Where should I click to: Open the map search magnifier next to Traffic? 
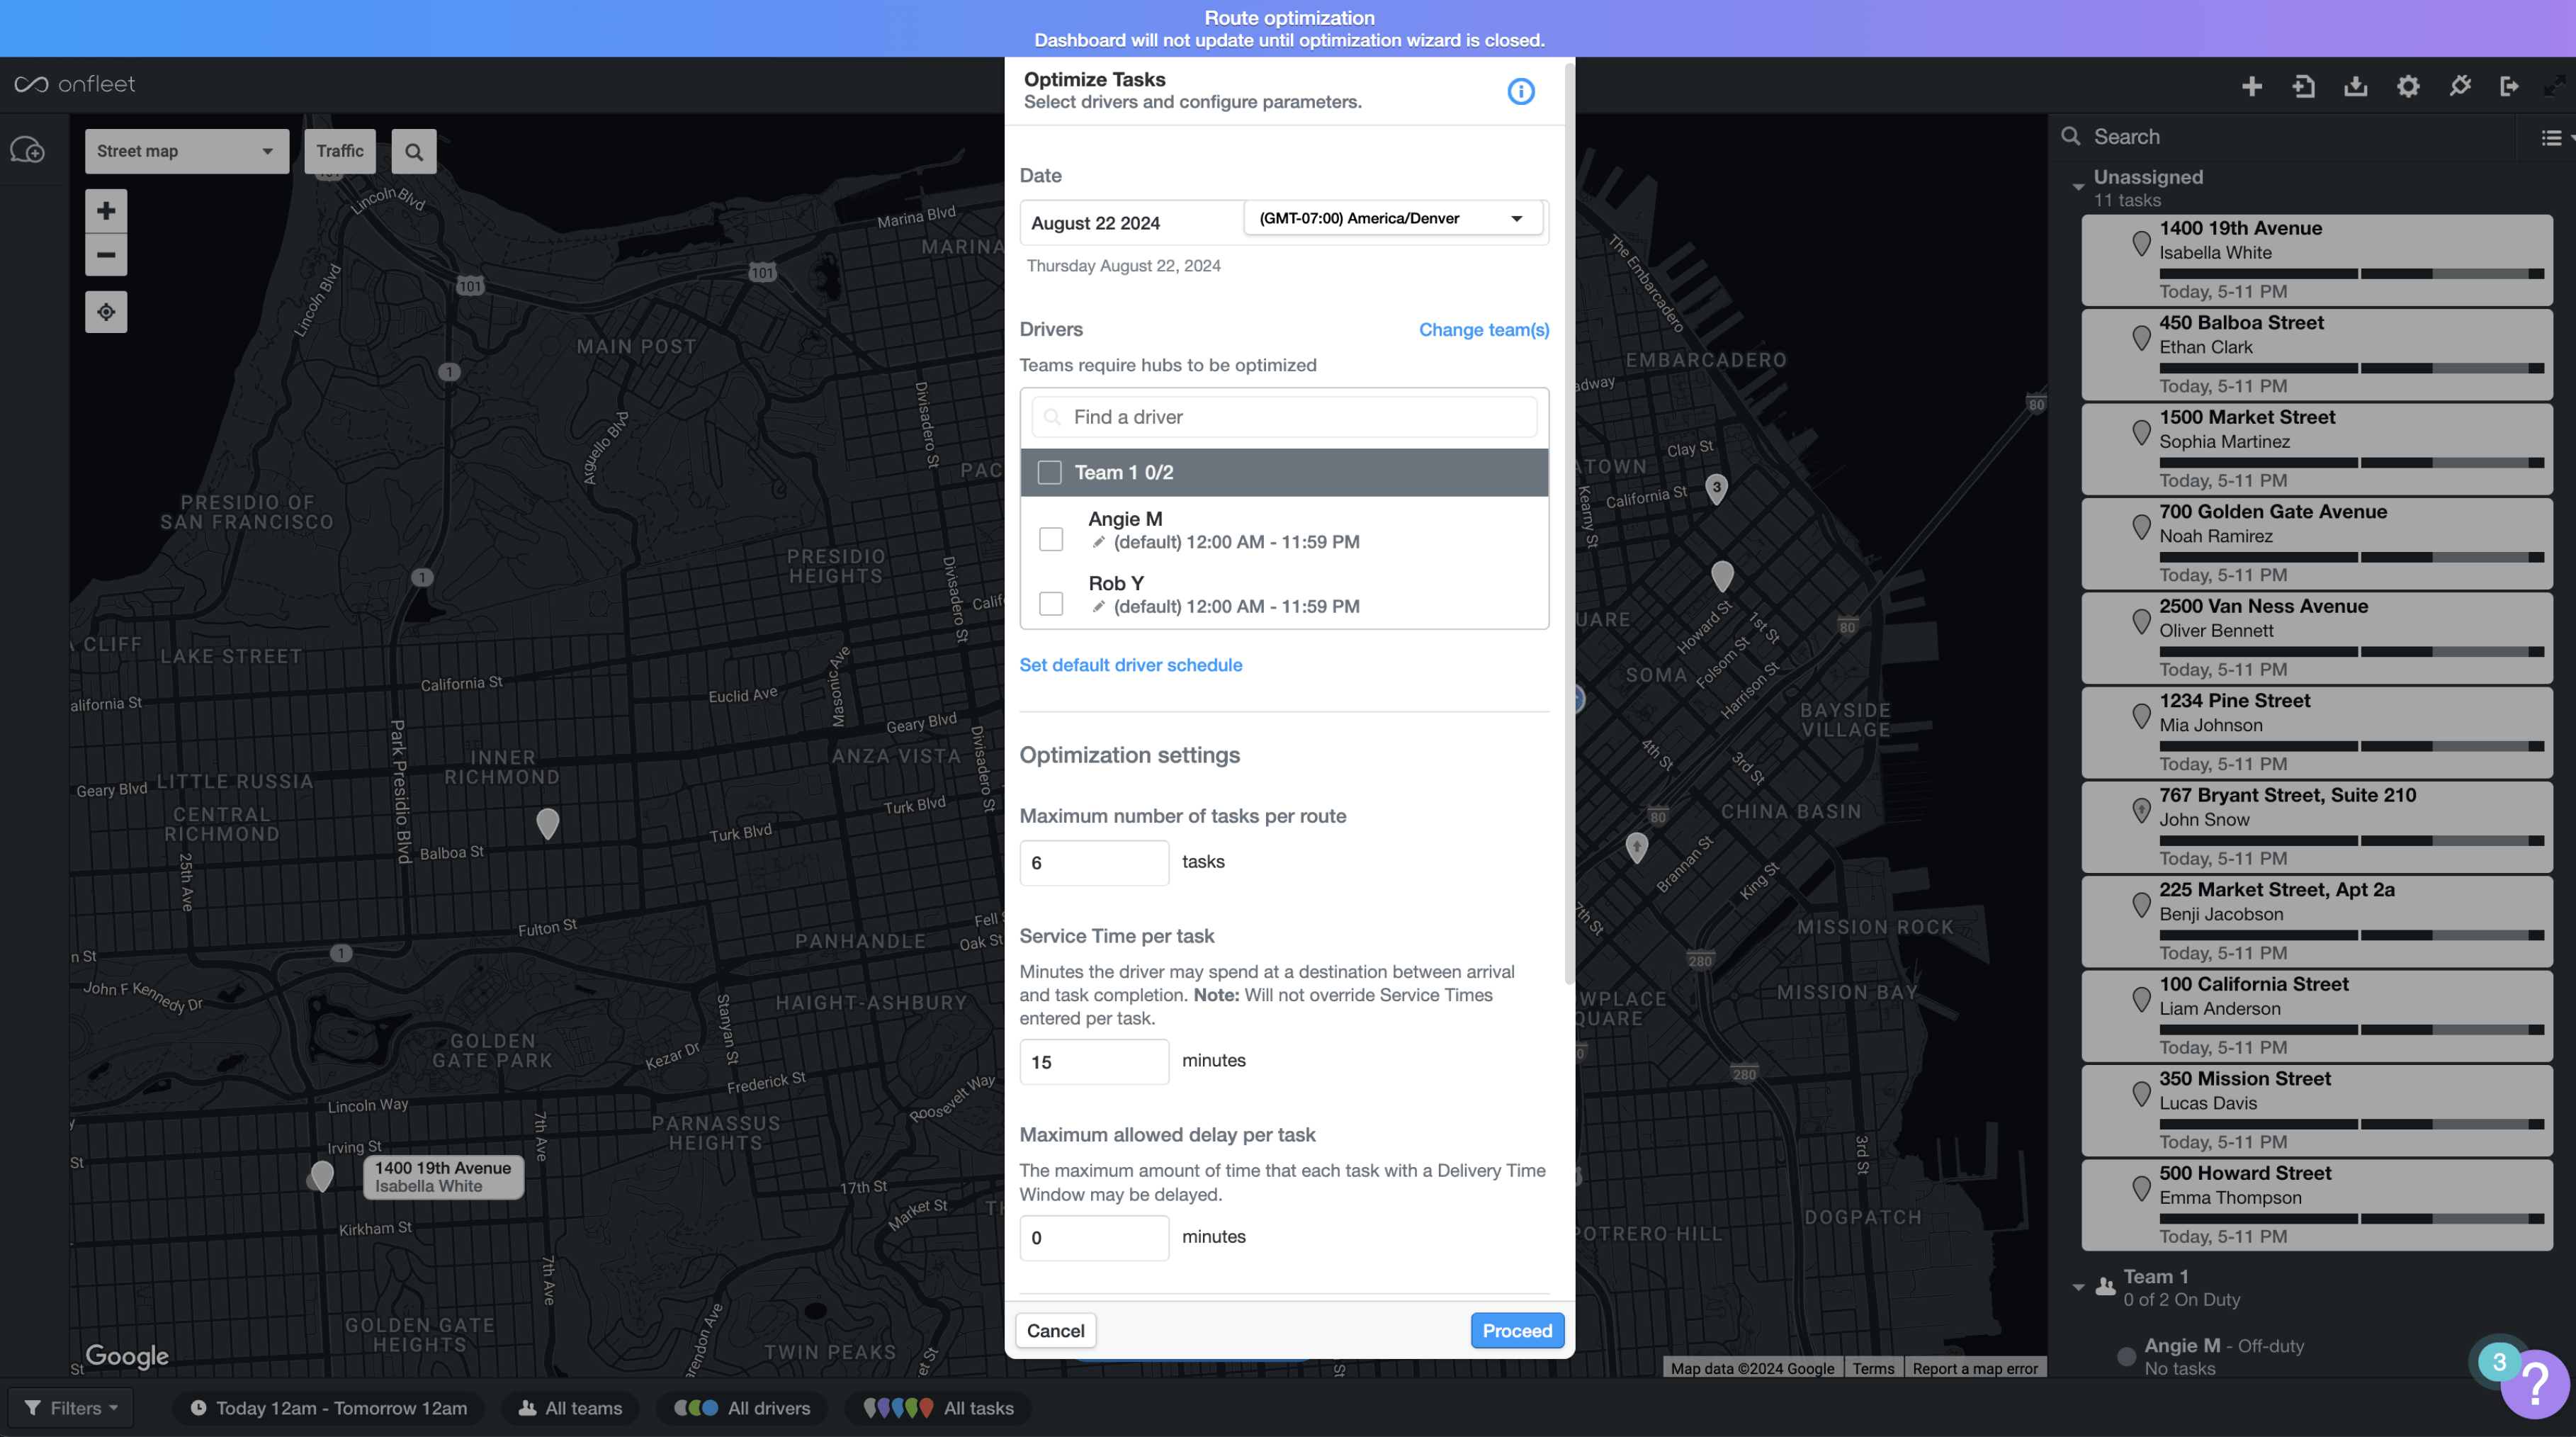(414, 151)
